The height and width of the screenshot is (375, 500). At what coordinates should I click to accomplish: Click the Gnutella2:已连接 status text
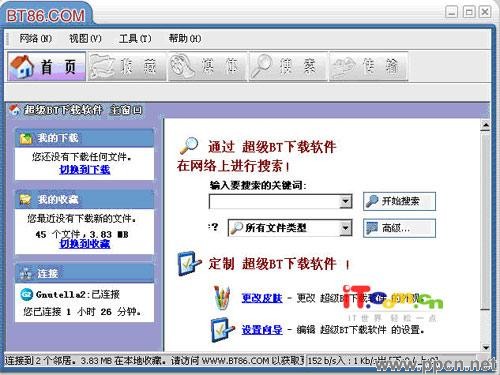click(78, 294)
